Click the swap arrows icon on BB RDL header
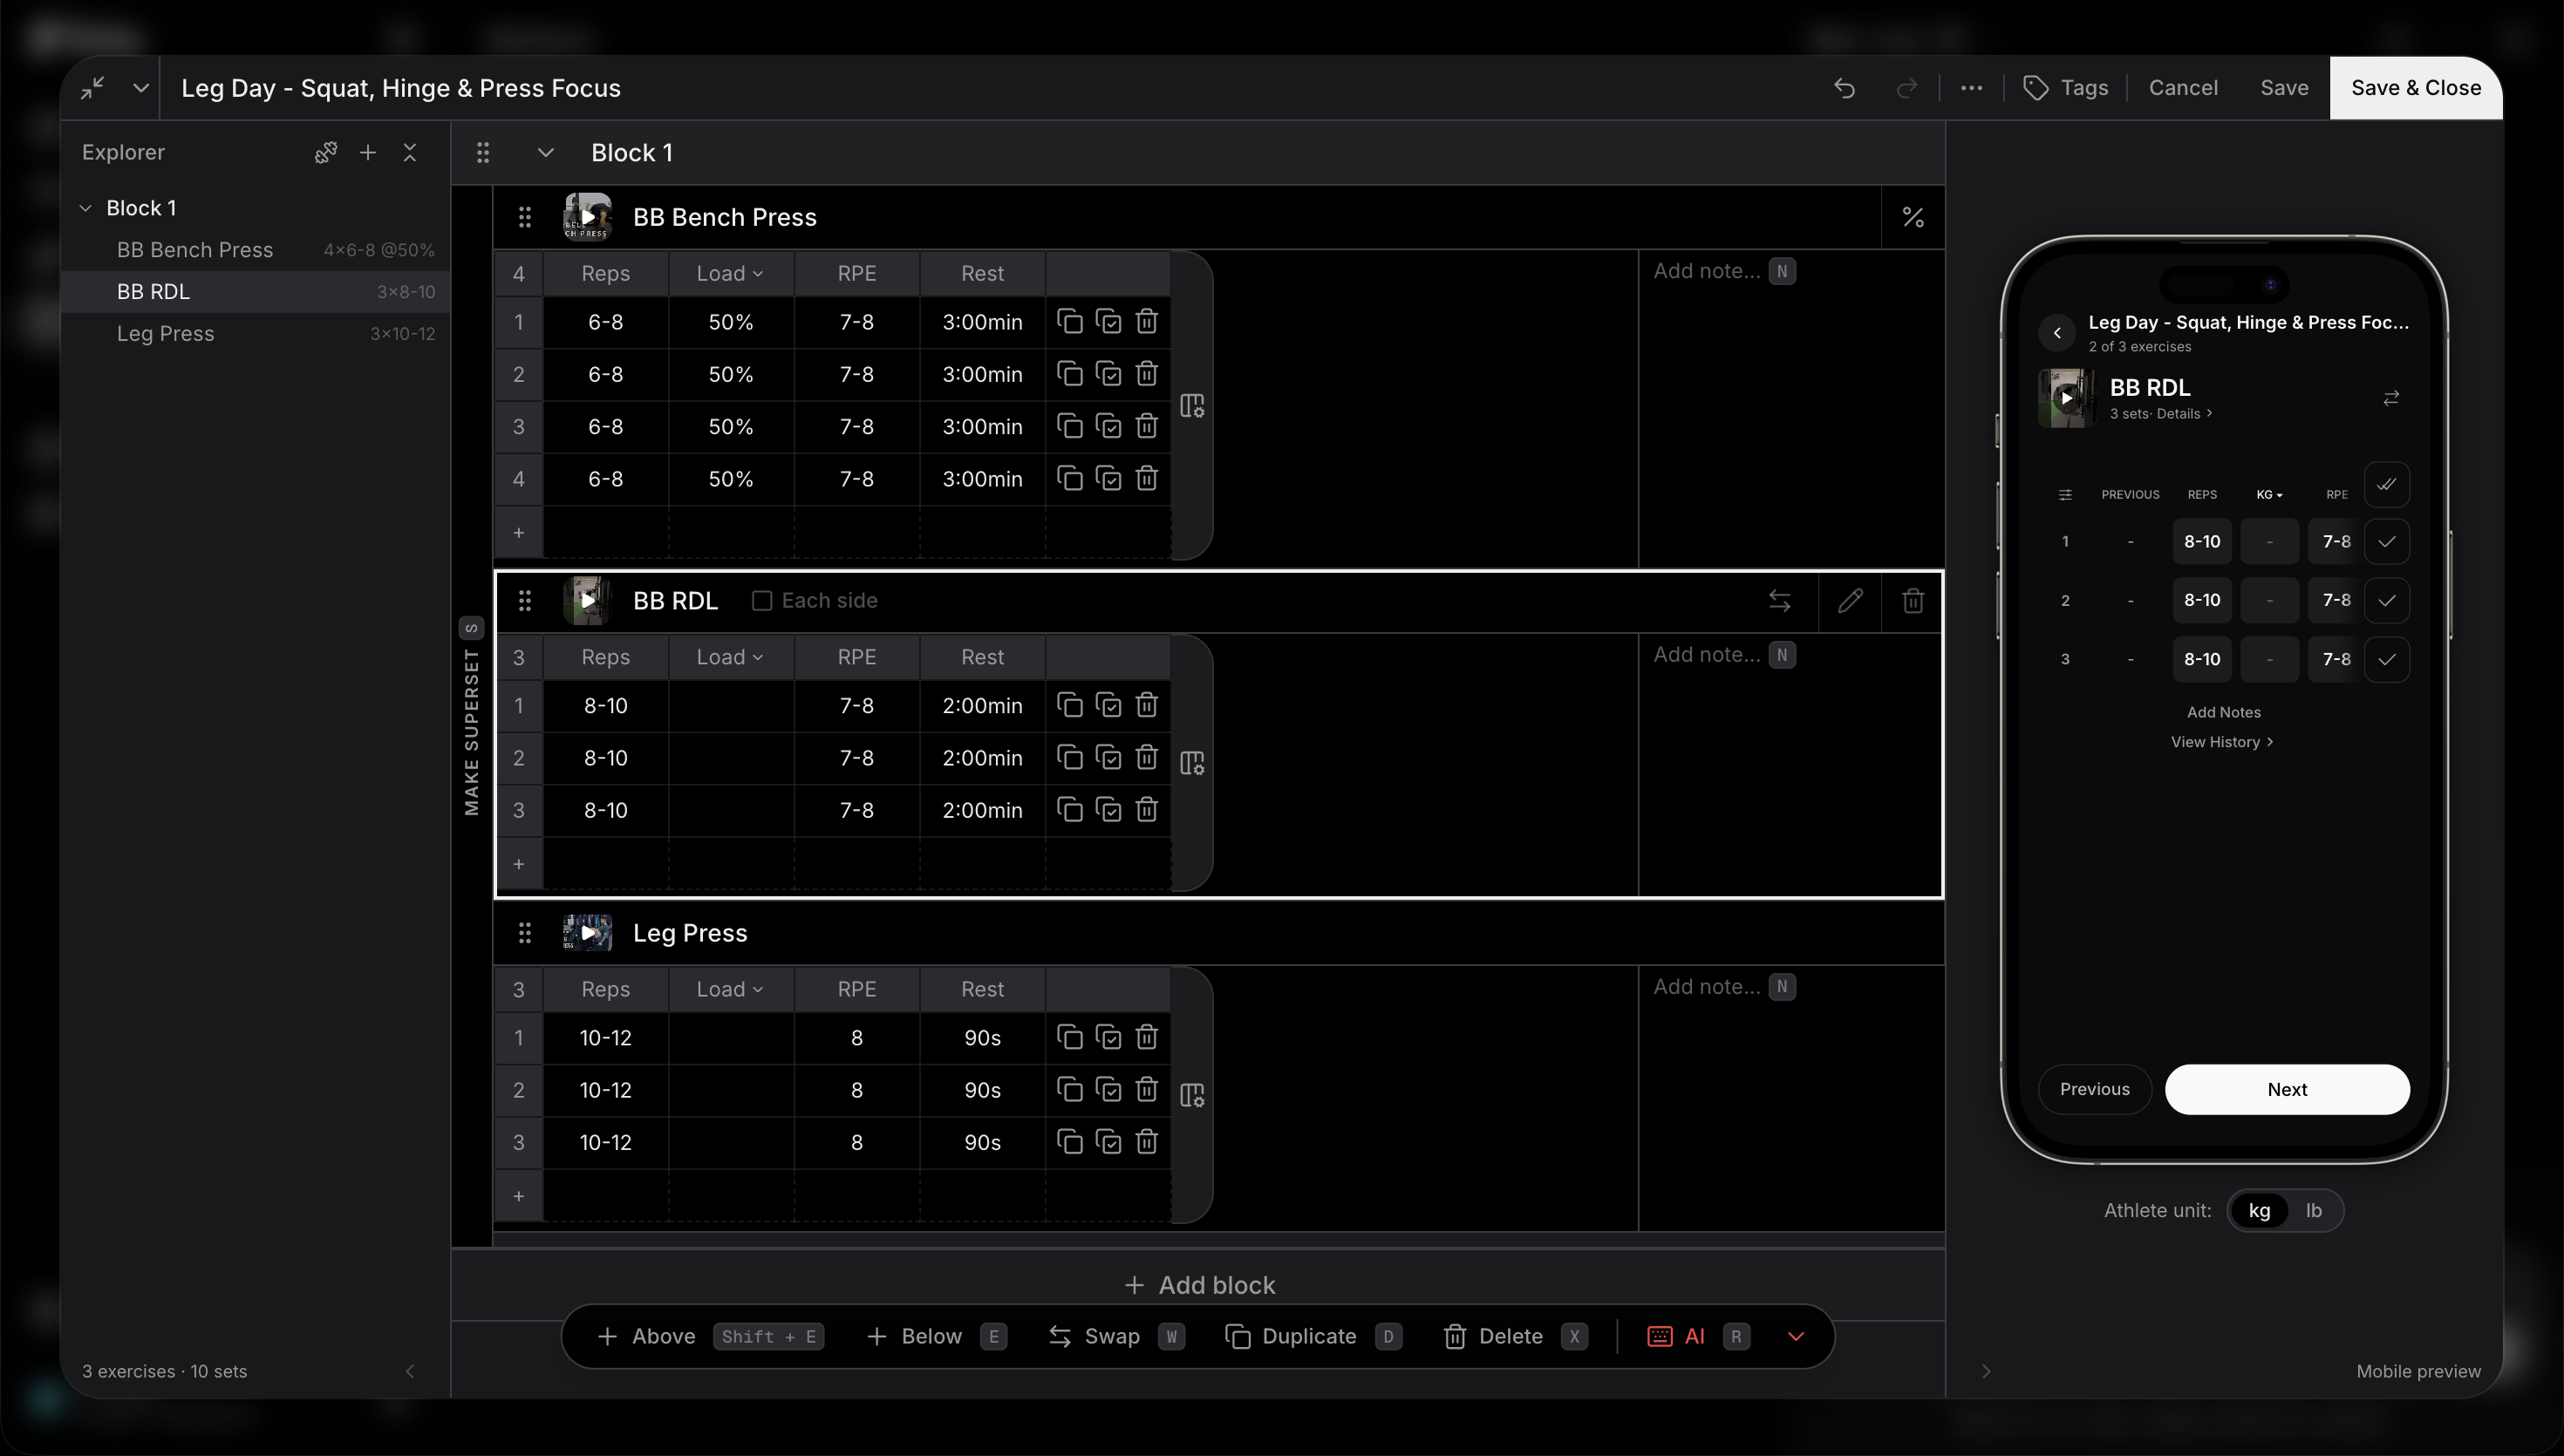 point(1779,601)
